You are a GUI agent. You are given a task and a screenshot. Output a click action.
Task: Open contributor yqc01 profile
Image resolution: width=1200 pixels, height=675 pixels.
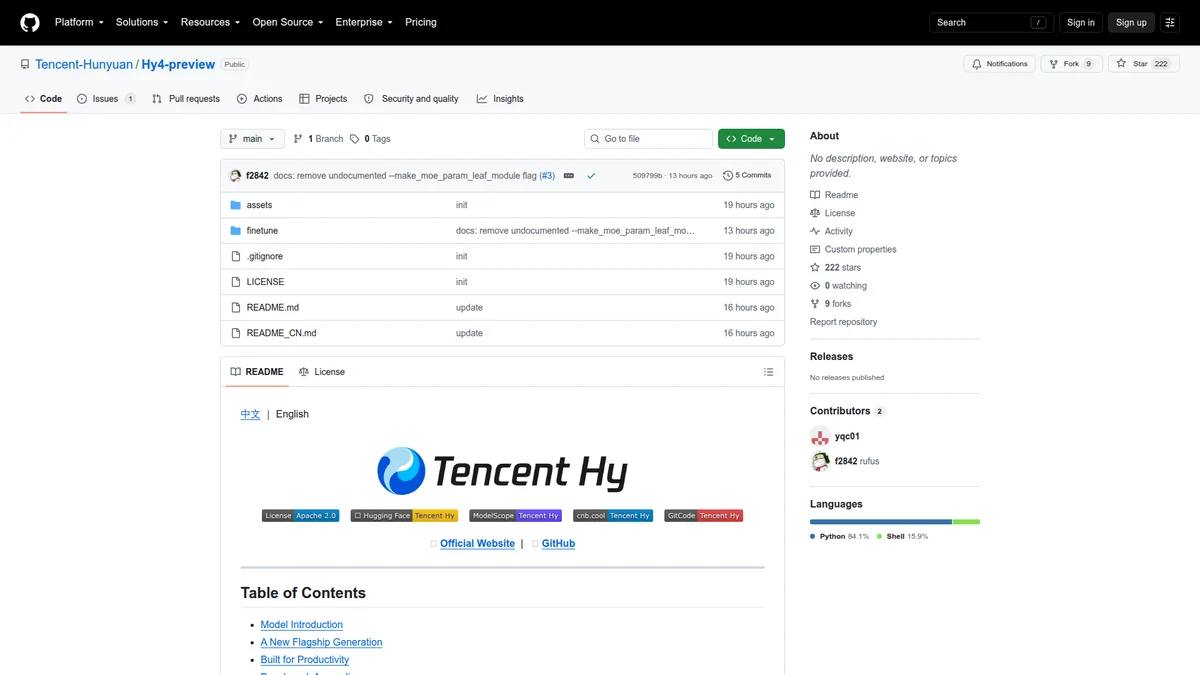click(x=846, y=436)
